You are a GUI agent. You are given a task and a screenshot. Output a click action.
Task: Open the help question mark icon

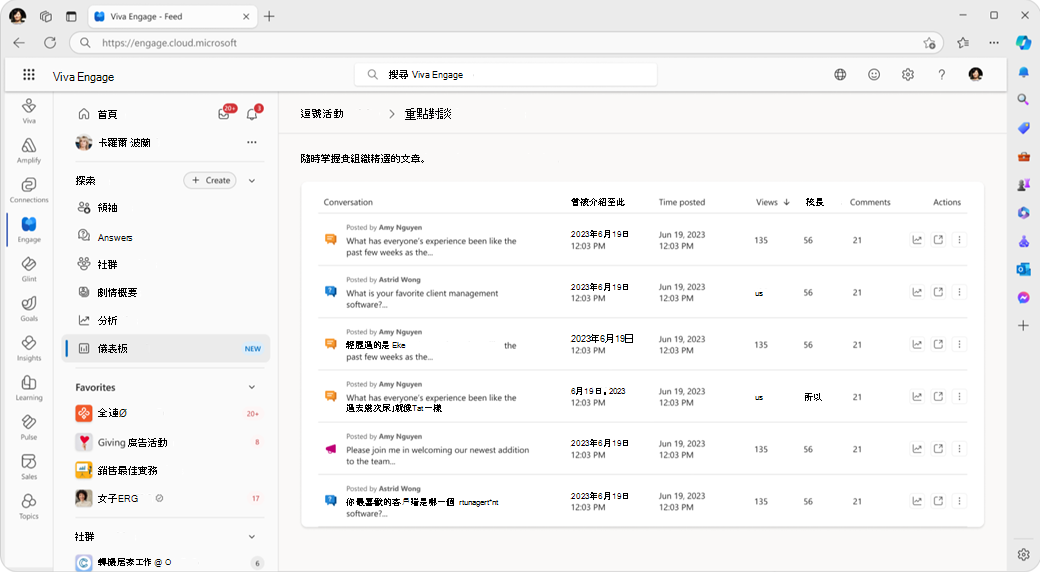pyautogui.click(x=942, y=74)
